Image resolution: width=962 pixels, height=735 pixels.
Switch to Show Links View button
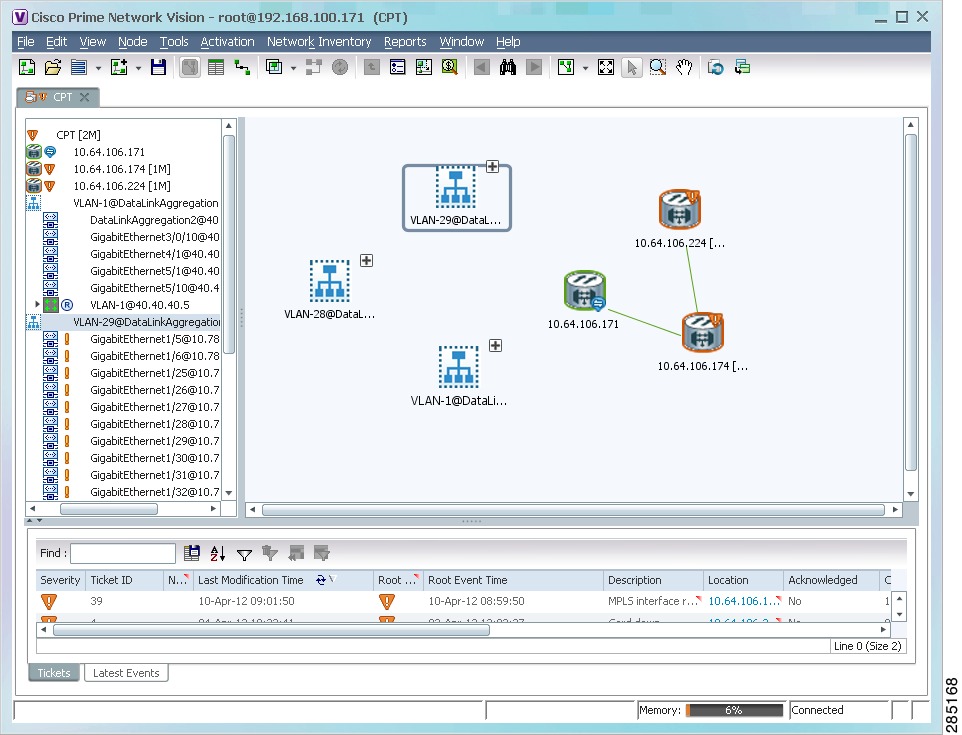pyautogui.click(x=242, y=67)
